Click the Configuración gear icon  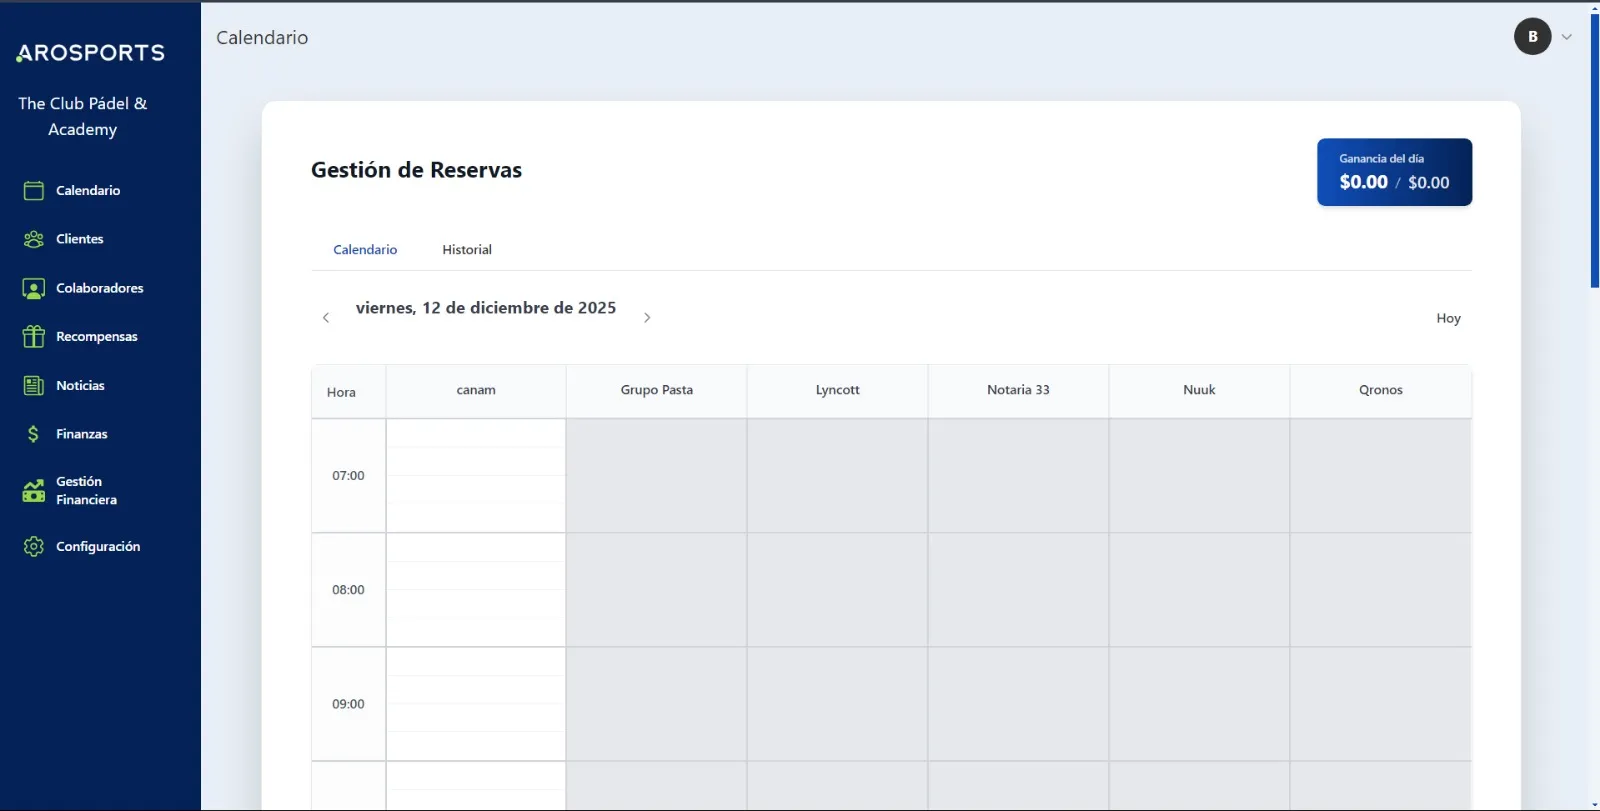[x=34, y=546]
